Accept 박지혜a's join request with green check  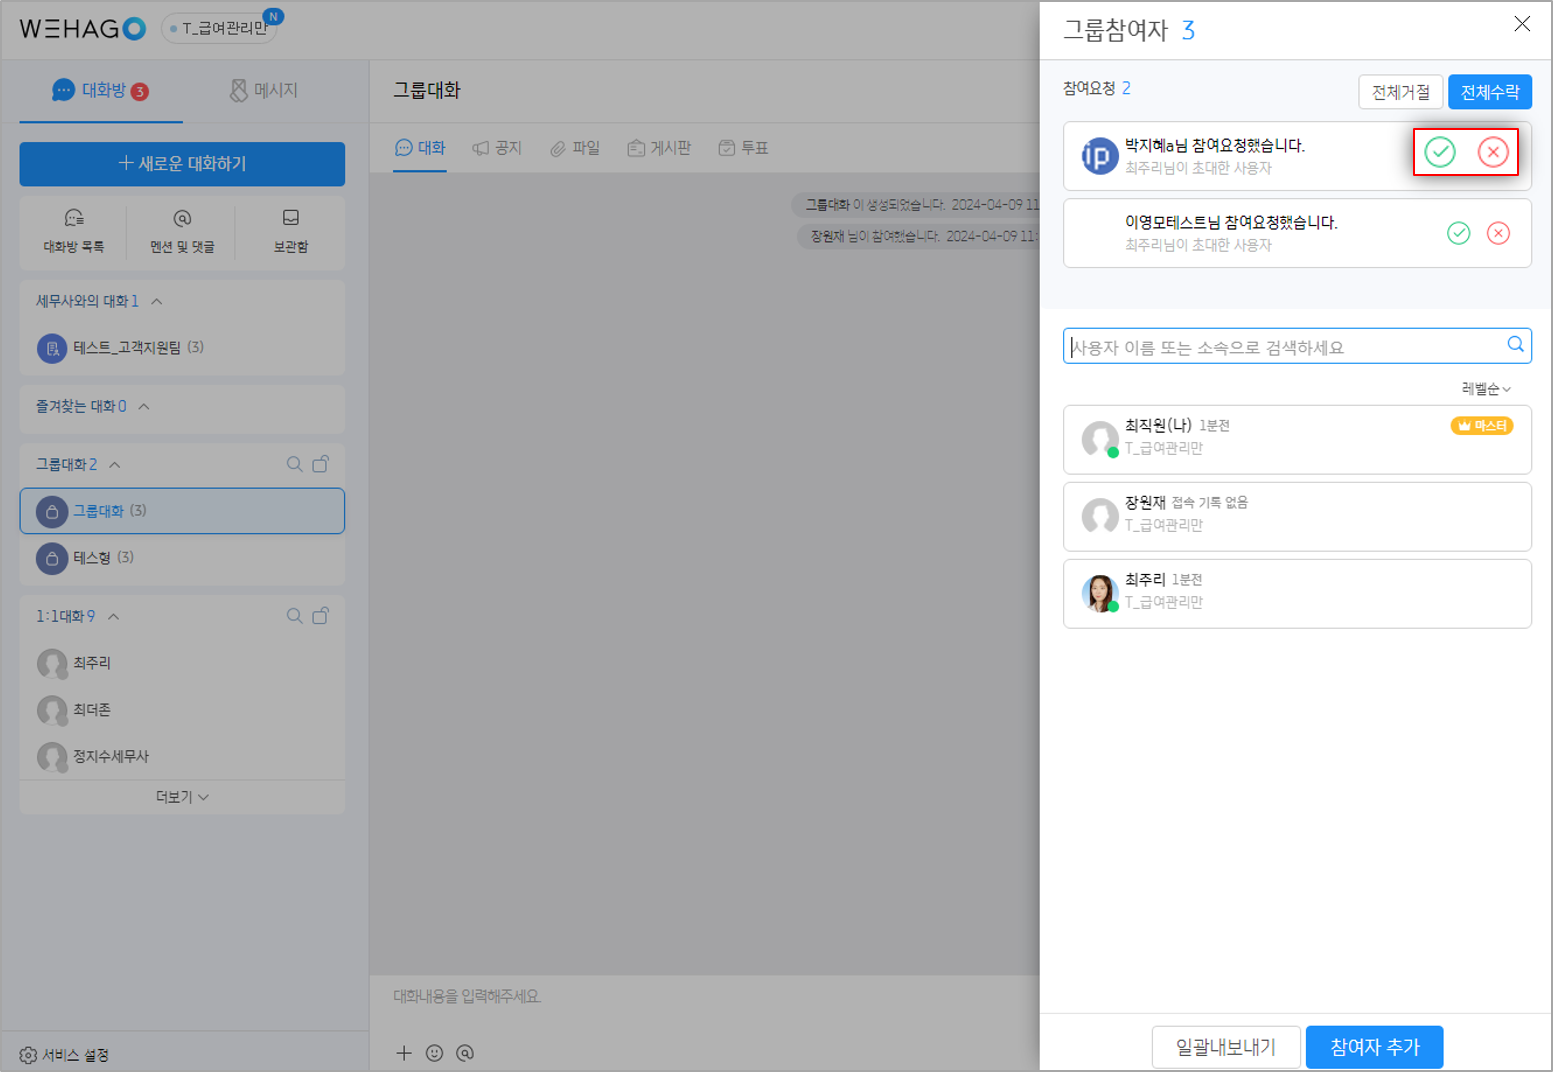point(1439,152)
